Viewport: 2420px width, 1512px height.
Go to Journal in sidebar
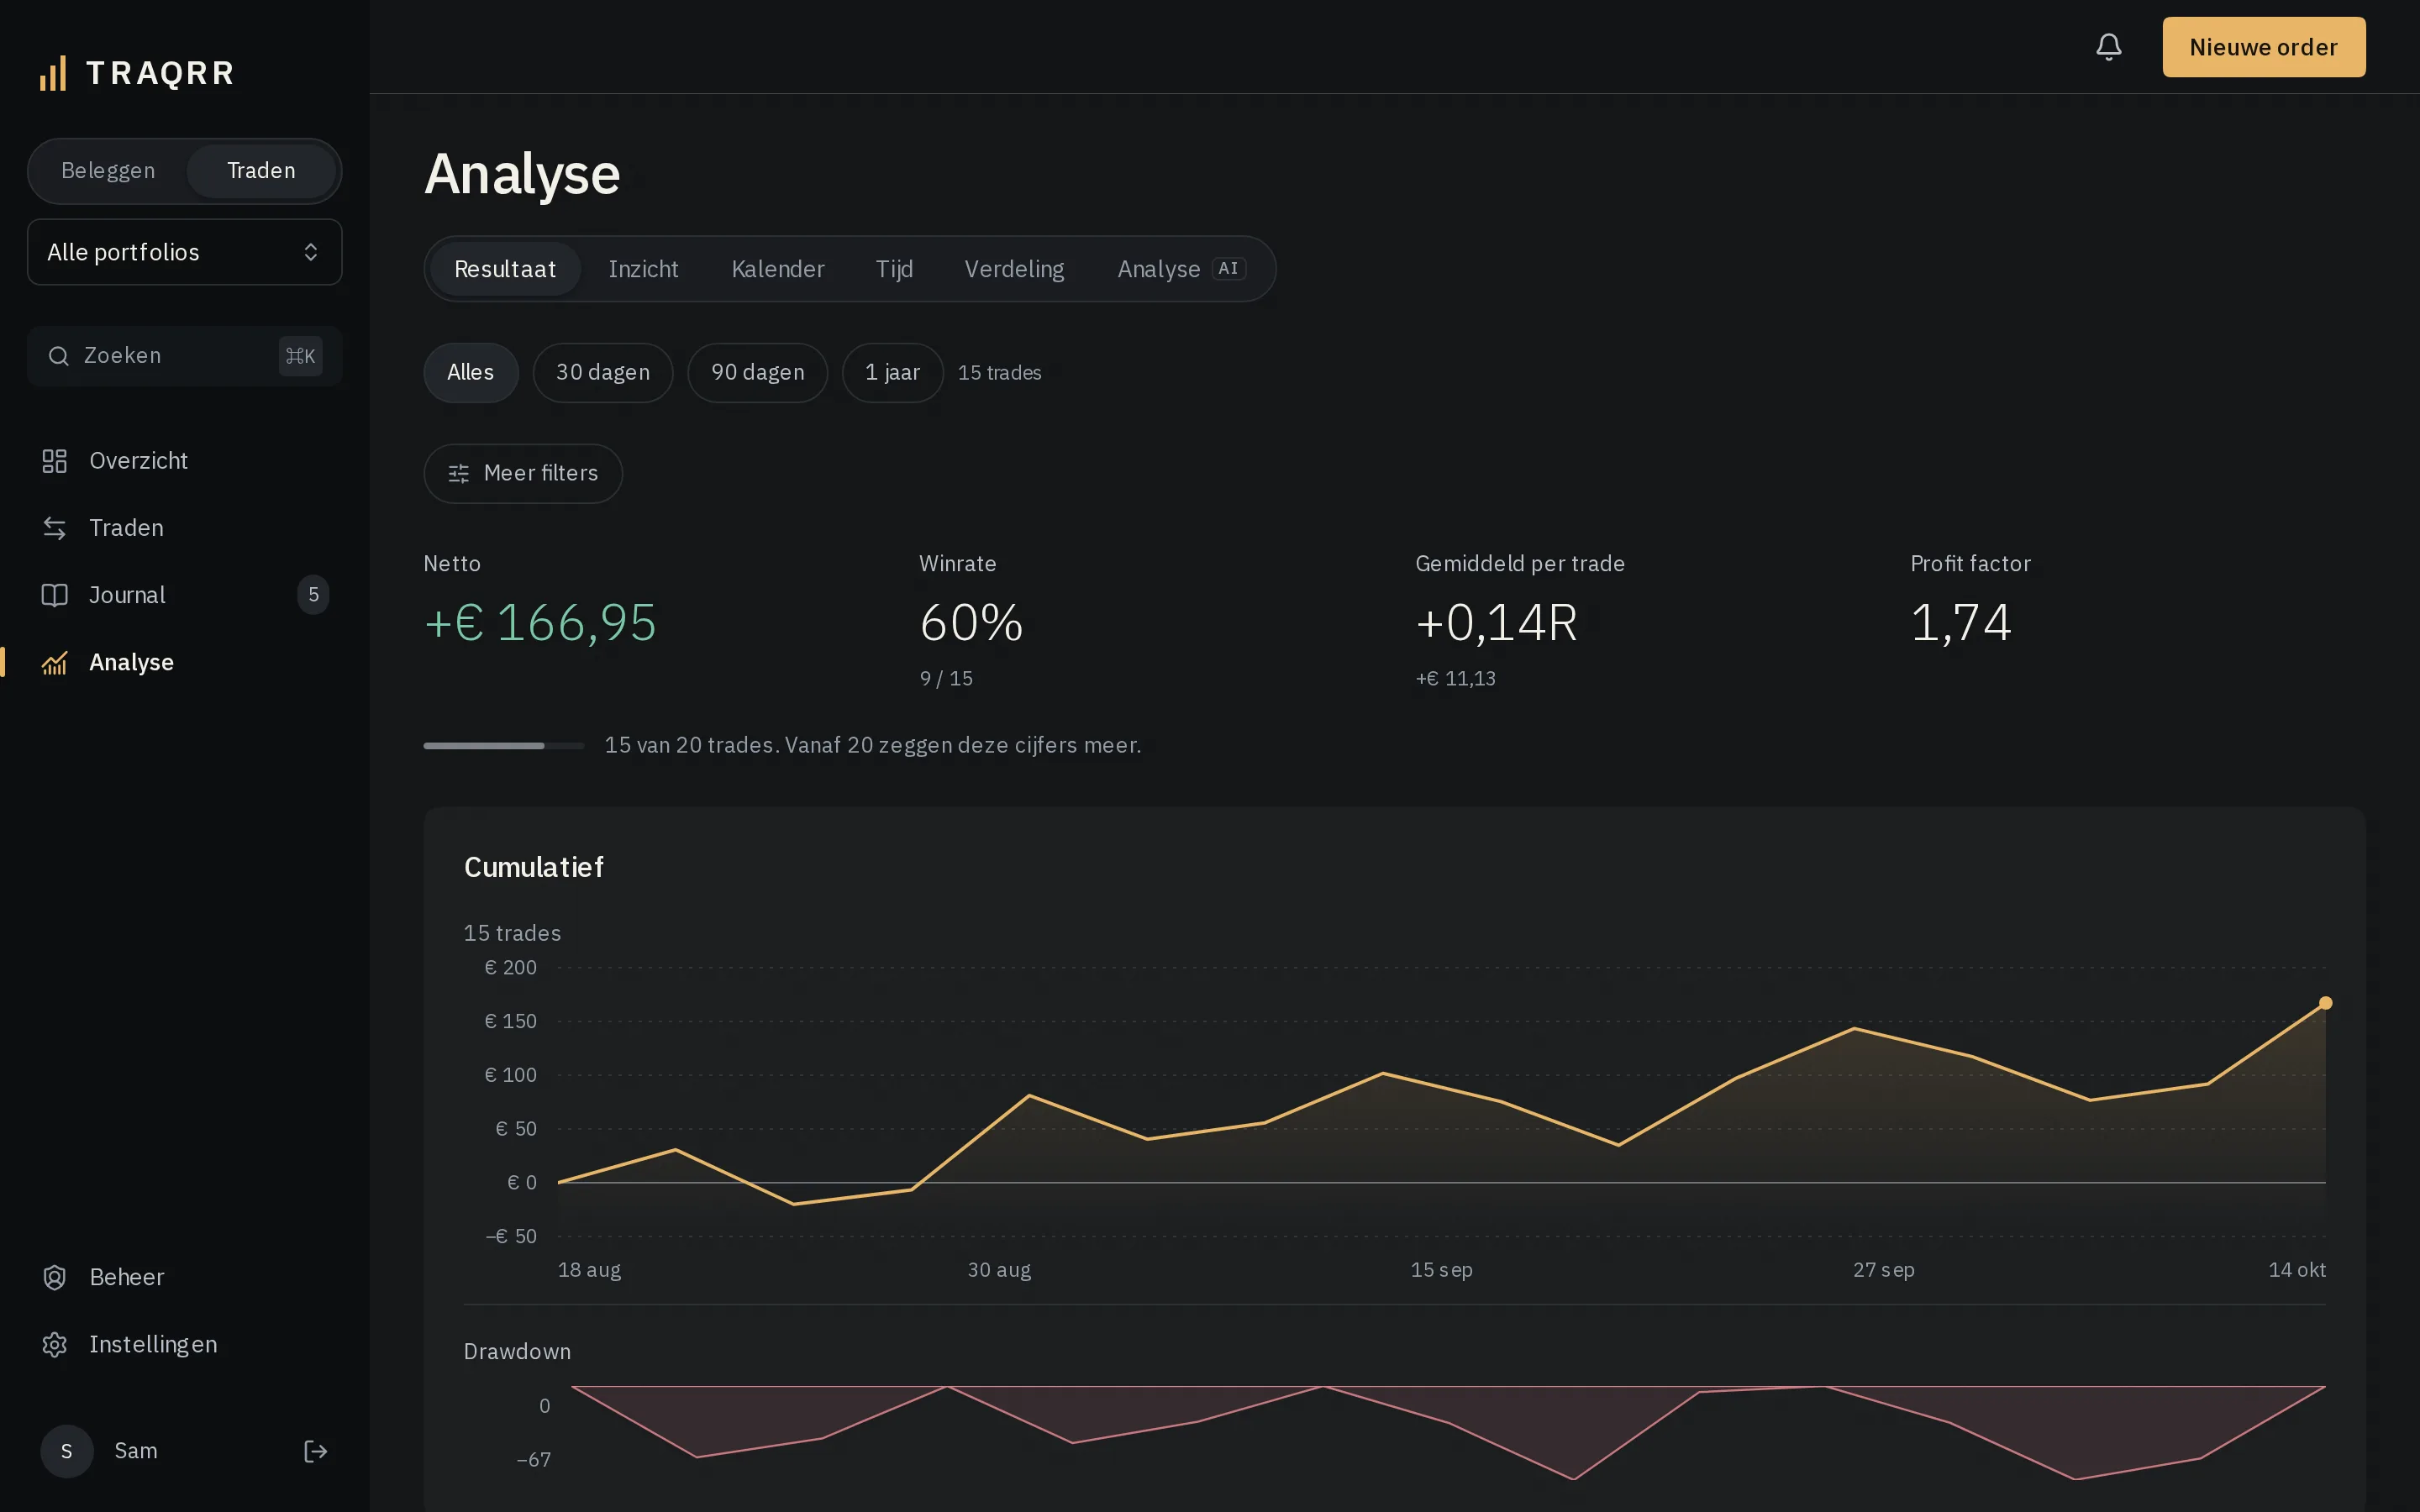coord(185,595)
